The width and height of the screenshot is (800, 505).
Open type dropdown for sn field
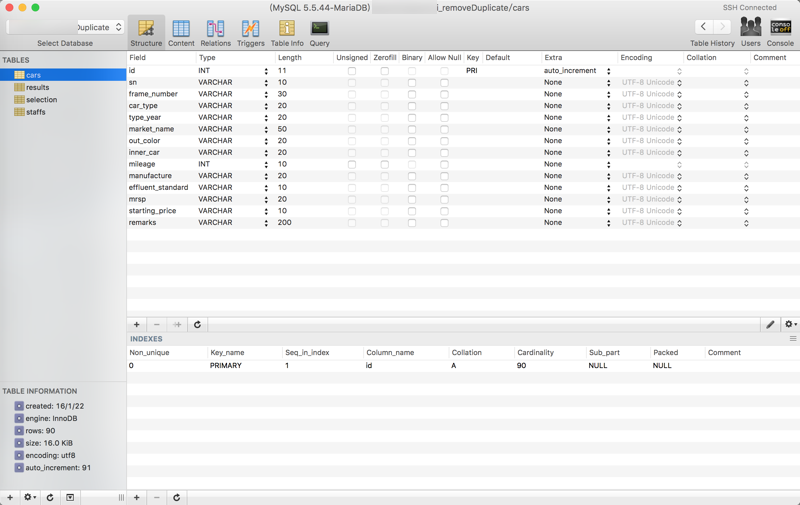pos(266,83)
